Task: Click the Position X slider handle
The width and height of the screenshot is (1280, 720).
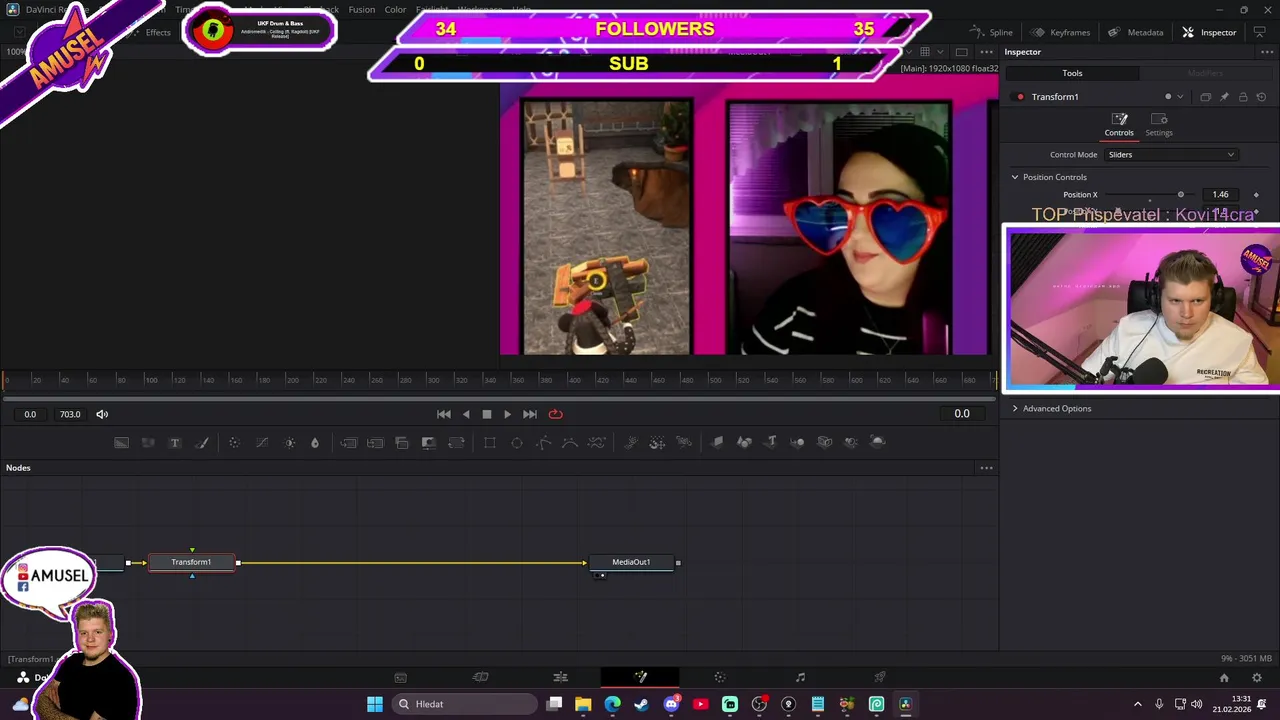Action: tap(1180, 195)
